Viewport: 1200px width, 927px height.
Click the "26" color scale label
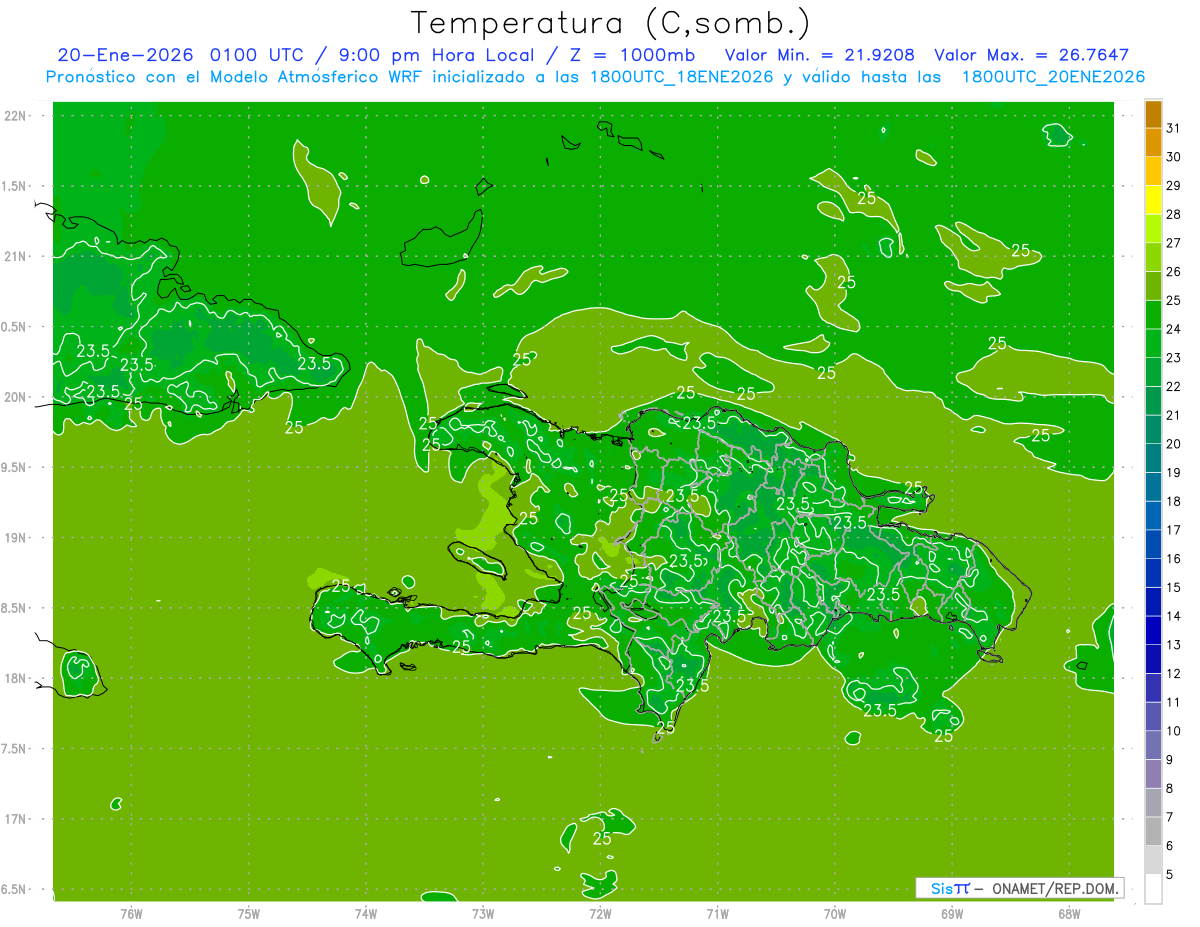(x=1174, y=271)
